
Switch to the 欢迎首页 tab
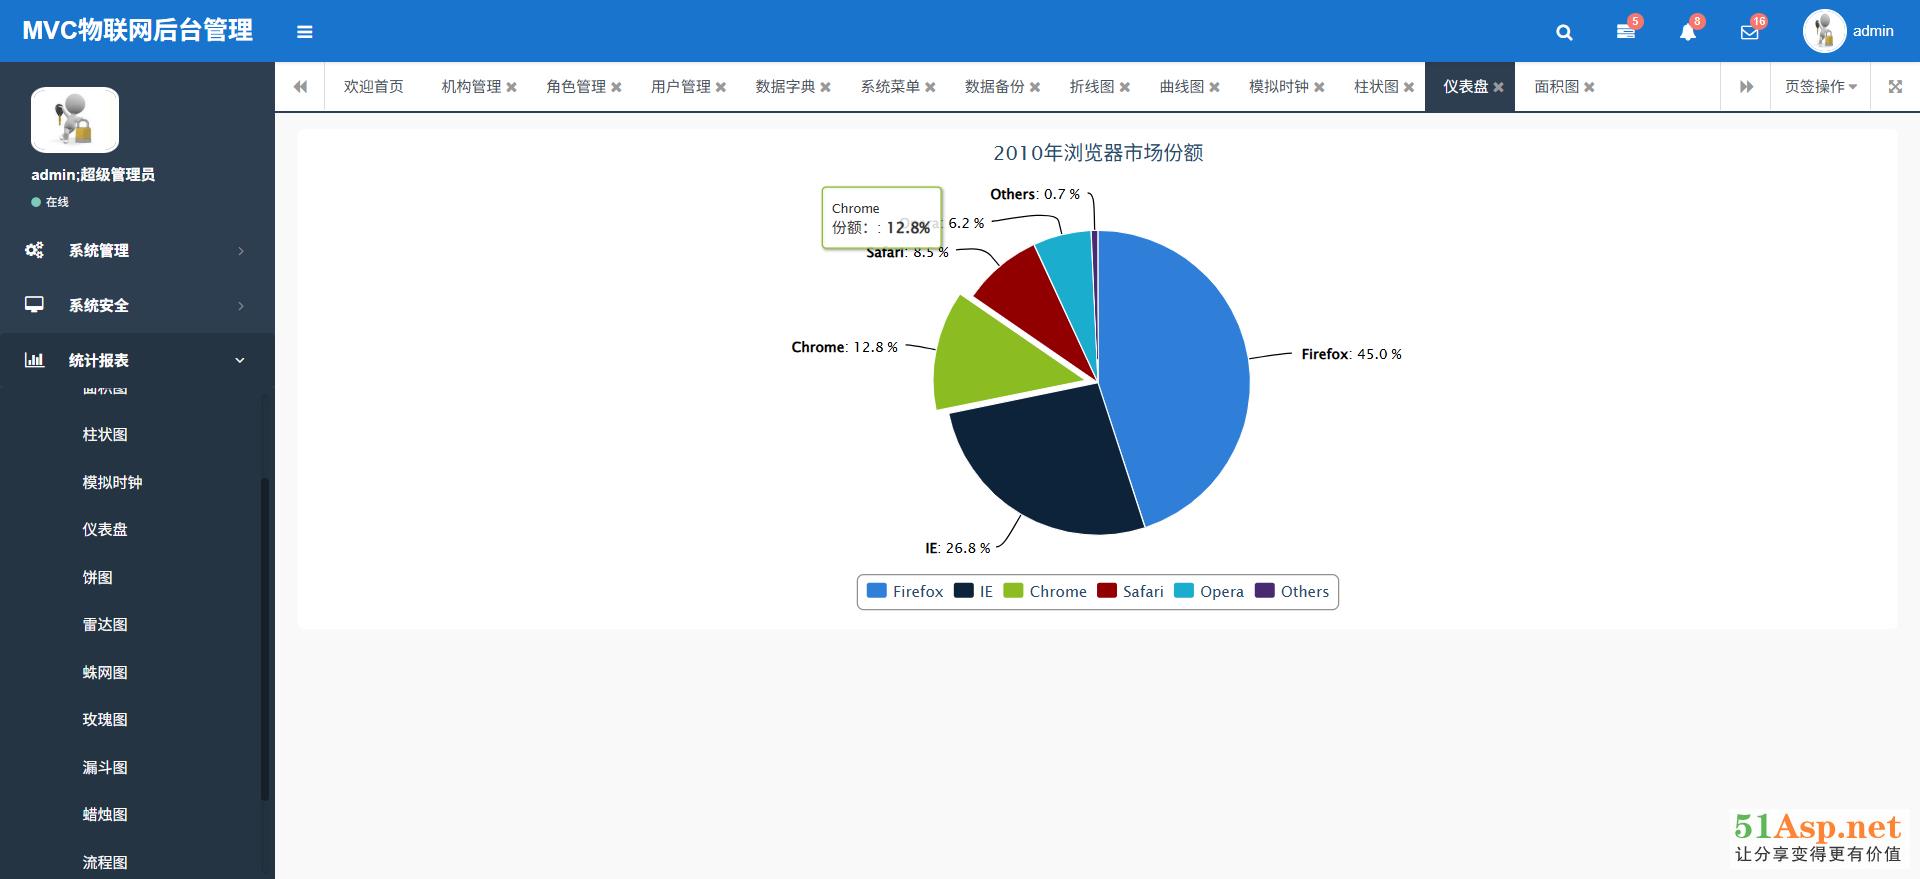point(373,87)
